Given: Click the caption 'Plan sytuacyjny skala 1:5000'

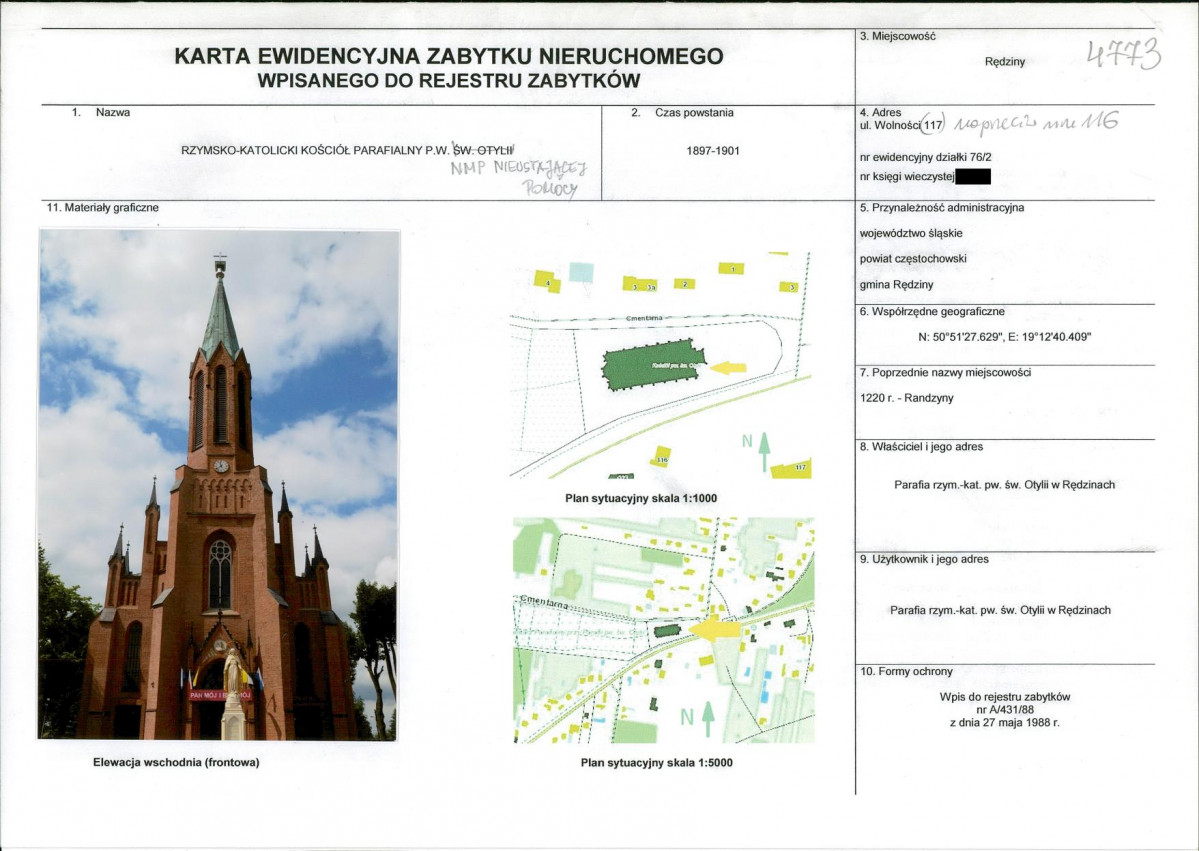Looking at the screenshot, I should coord(656,762).
